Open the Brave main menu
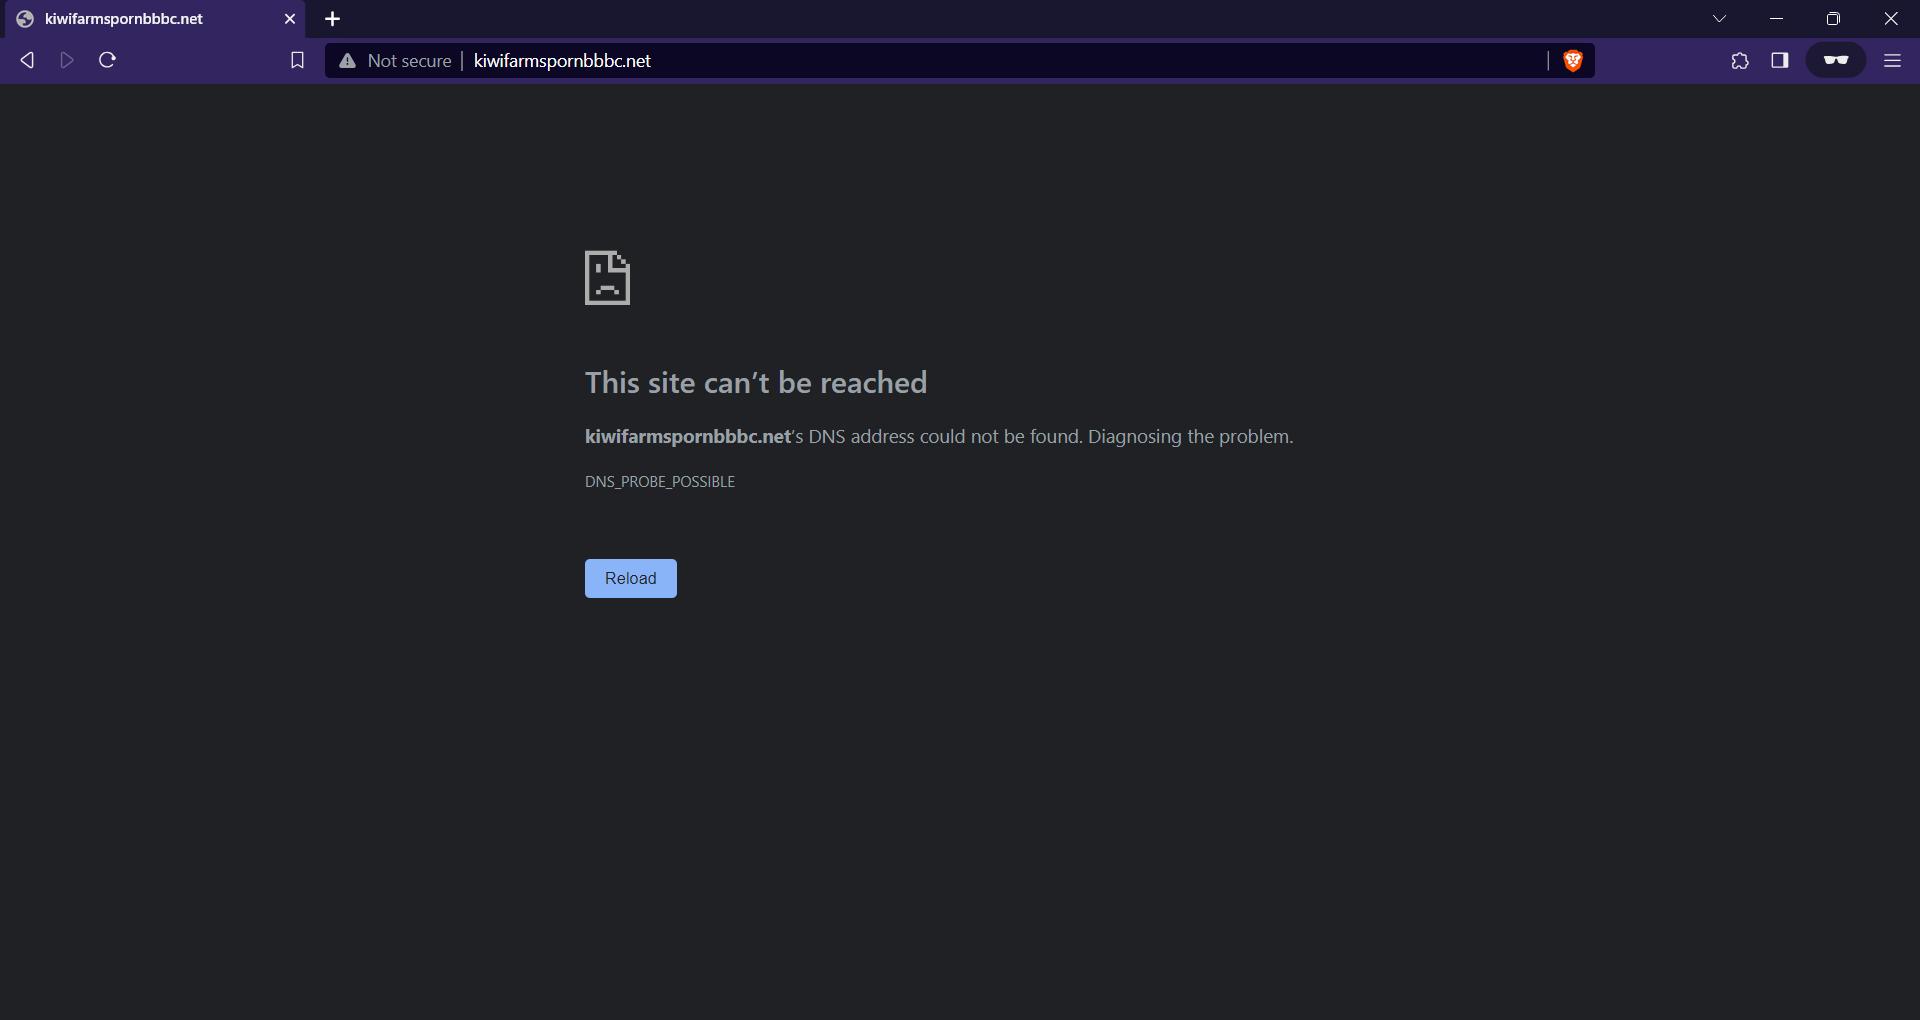Viewport: 1920px width, 1020px height. [x=1893, y=60]
